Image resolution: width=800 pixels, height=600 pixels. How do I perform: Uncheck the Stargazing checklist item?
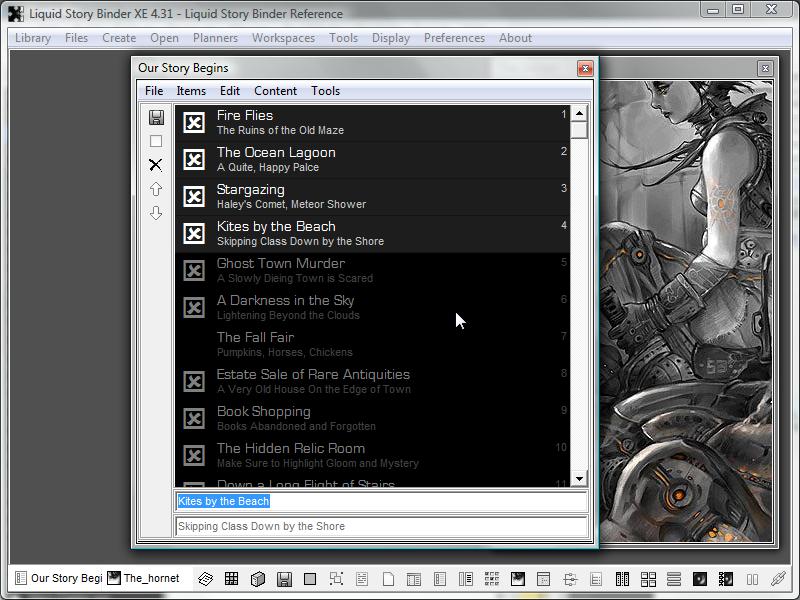tap(194, 197)
